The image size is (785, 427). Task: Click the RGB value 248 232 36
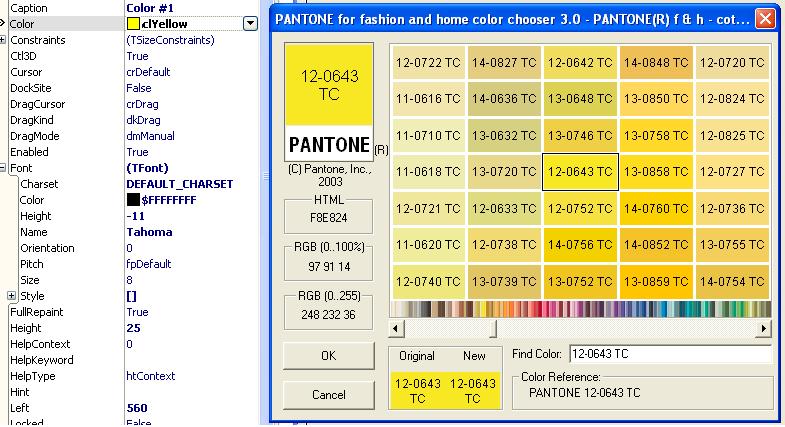pyautogui.click(x=328, y=315)
